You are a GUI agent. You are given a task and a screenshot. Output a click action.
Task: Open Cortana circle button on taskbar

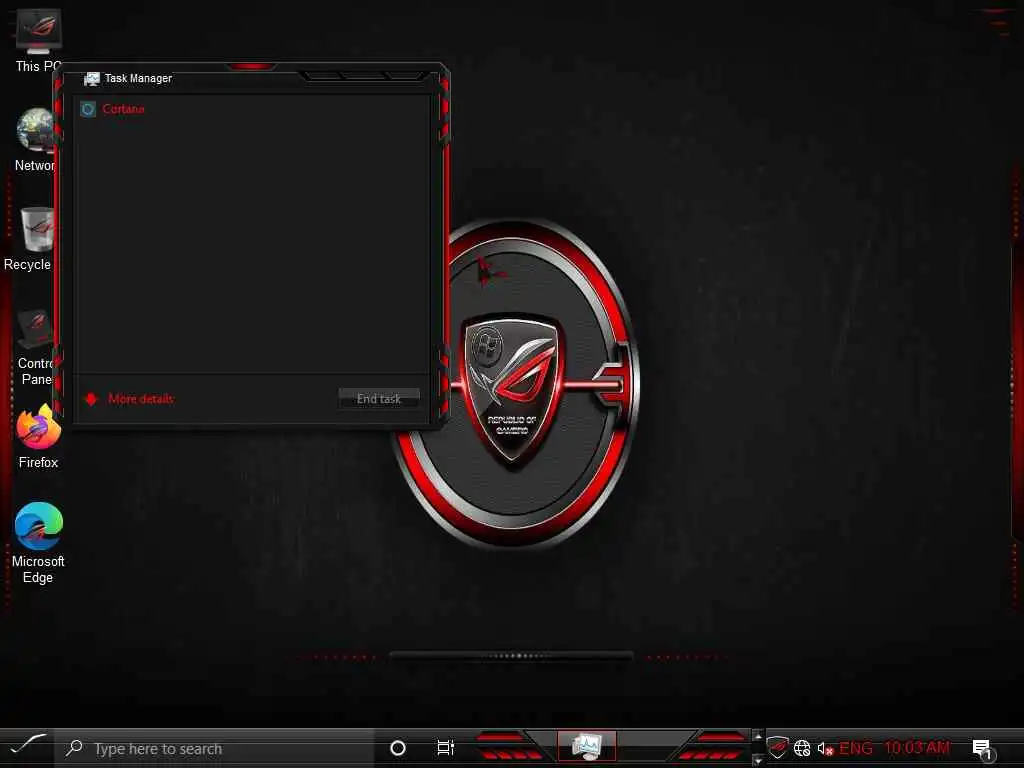click(x=398, y=748)
